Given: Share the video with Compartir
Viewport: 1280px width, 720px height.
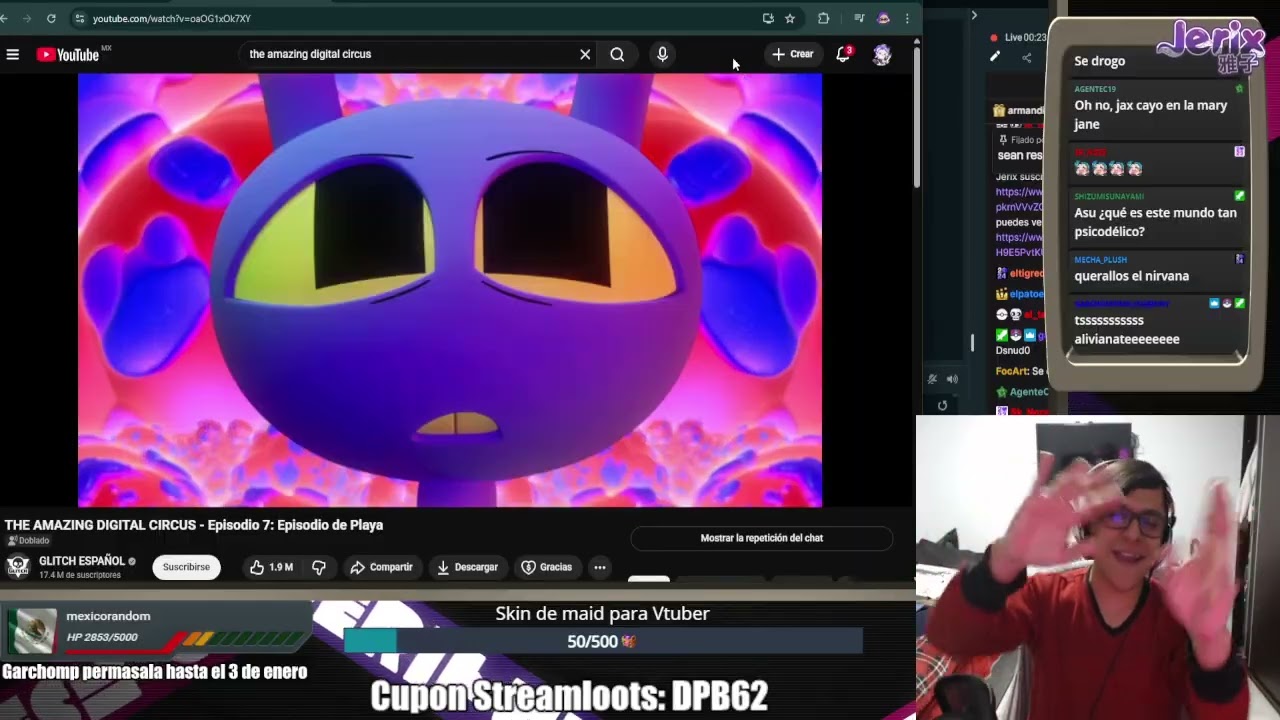Looking at the screenshot, I should (381, 567).
